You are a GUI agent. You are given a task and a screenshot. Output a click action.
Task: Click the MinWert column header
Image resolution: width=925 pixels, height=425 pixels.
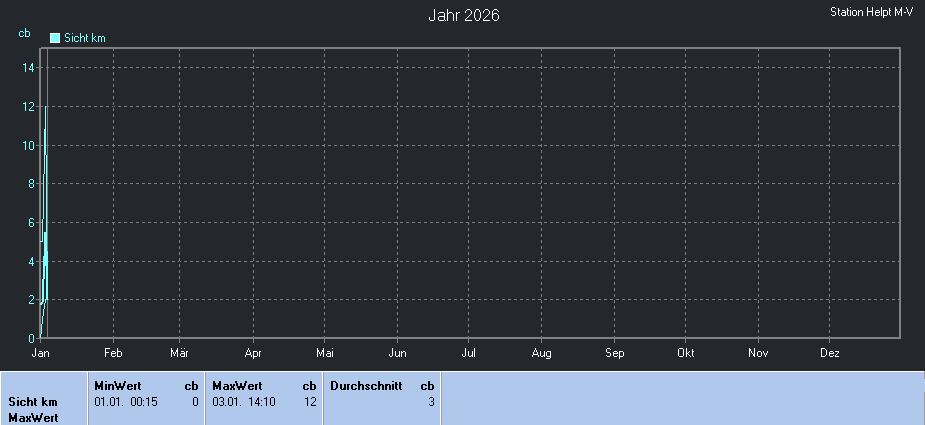pyautogui.click(x=118, y=385)
